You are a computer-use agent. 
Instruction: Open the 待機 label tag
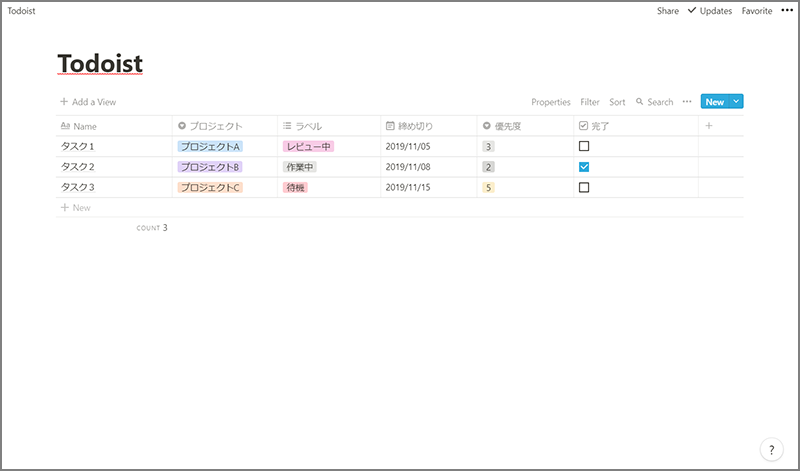tap(295, 187)
